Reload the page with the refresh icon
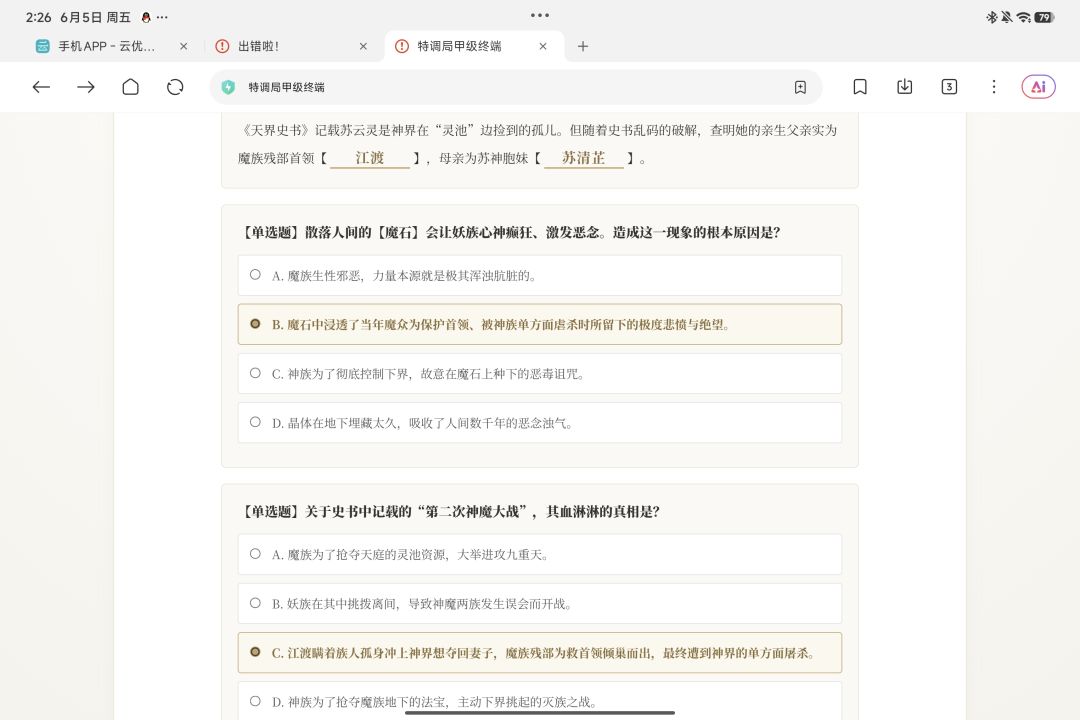1080x720 pixels. pyautogui.click(x=175, y=87)
